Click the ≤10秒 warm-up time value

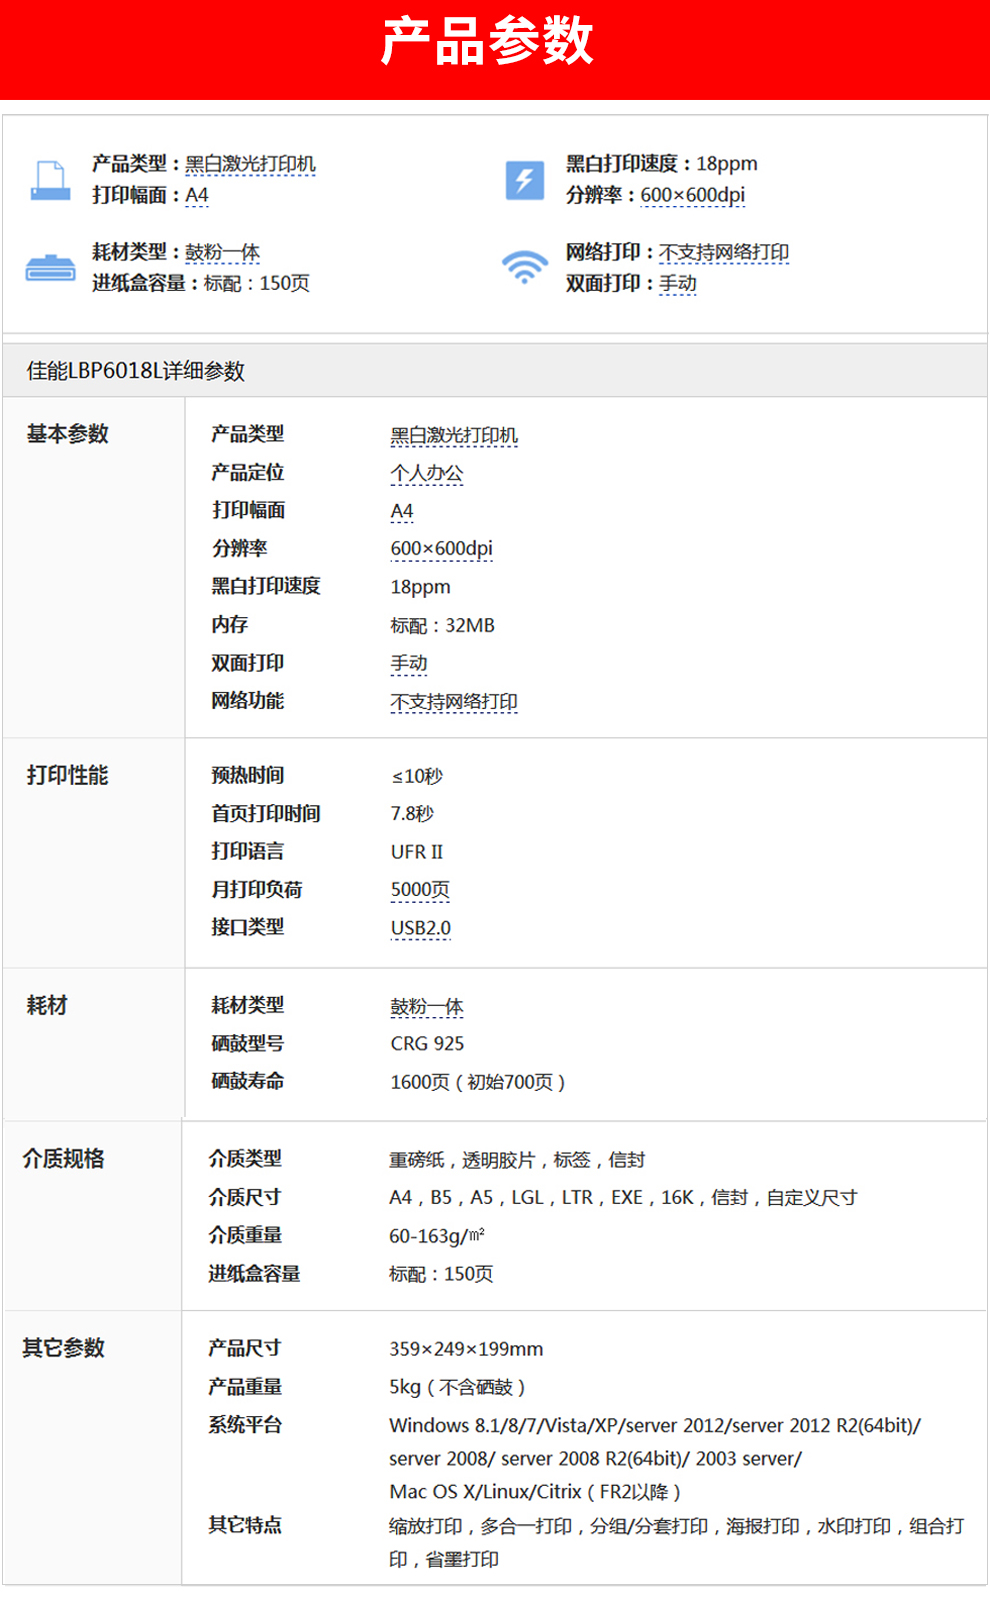[x=417, y=776]
